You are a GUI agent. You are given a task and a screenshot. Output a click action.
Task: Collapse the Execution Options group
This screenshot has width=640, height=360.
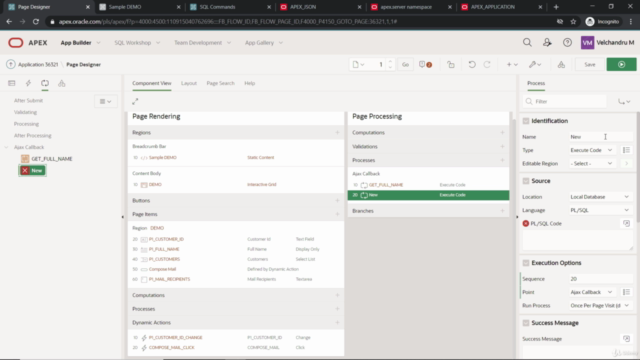[x=526, y=263]
